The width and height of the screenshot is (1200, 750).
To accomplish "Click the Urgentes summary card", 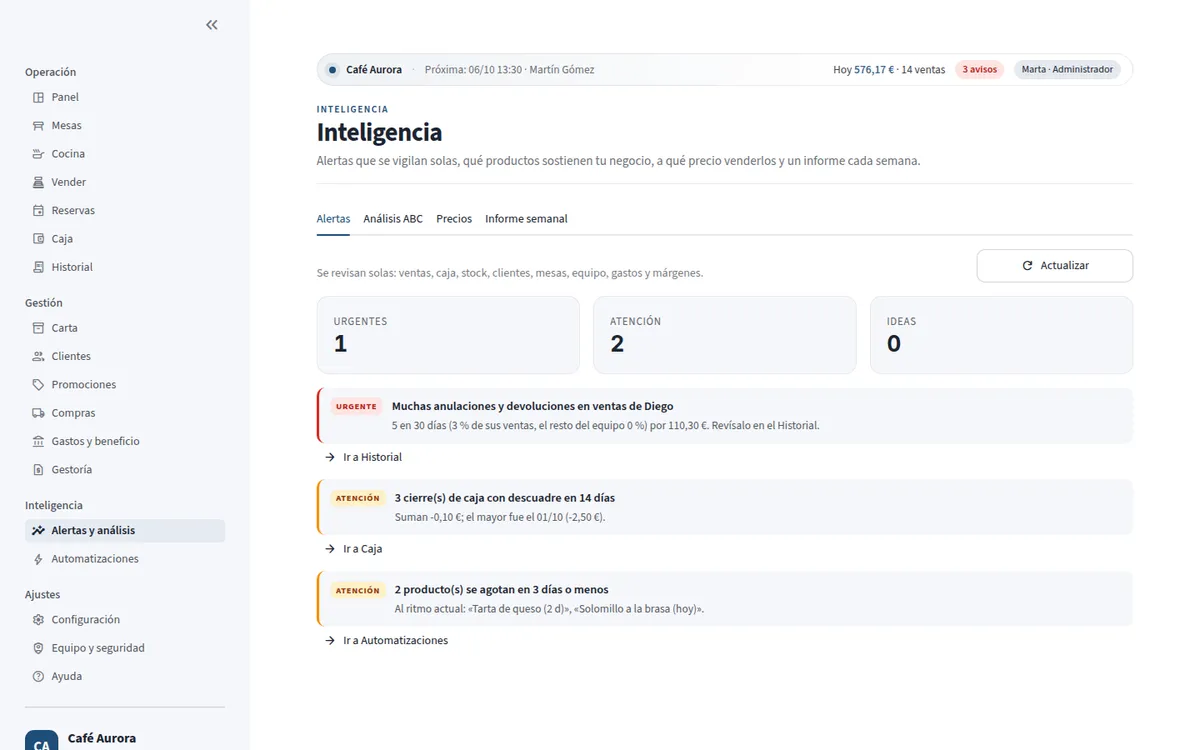I will coord(448,335).
